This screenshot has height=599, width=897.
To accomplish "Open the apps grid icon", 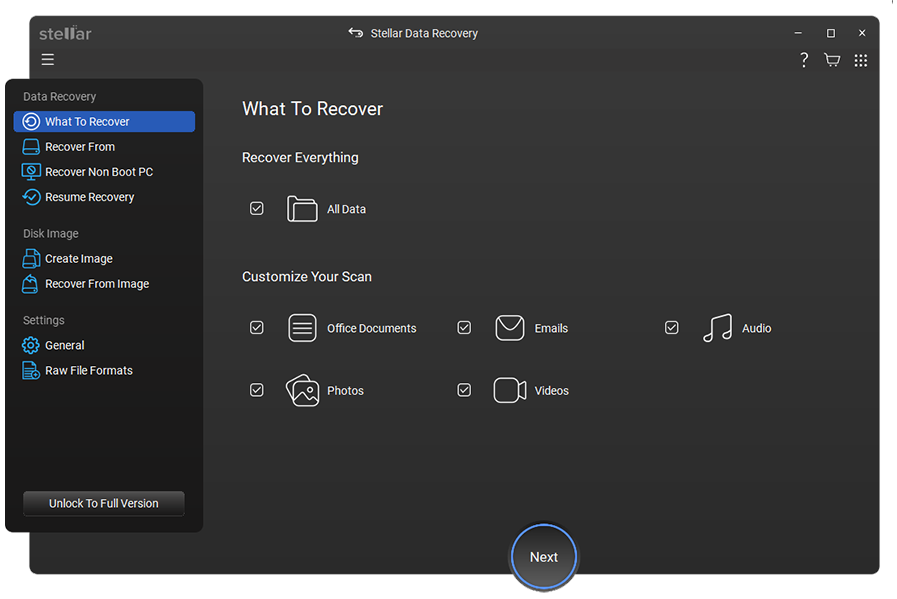I will click(x=860, y=60).
